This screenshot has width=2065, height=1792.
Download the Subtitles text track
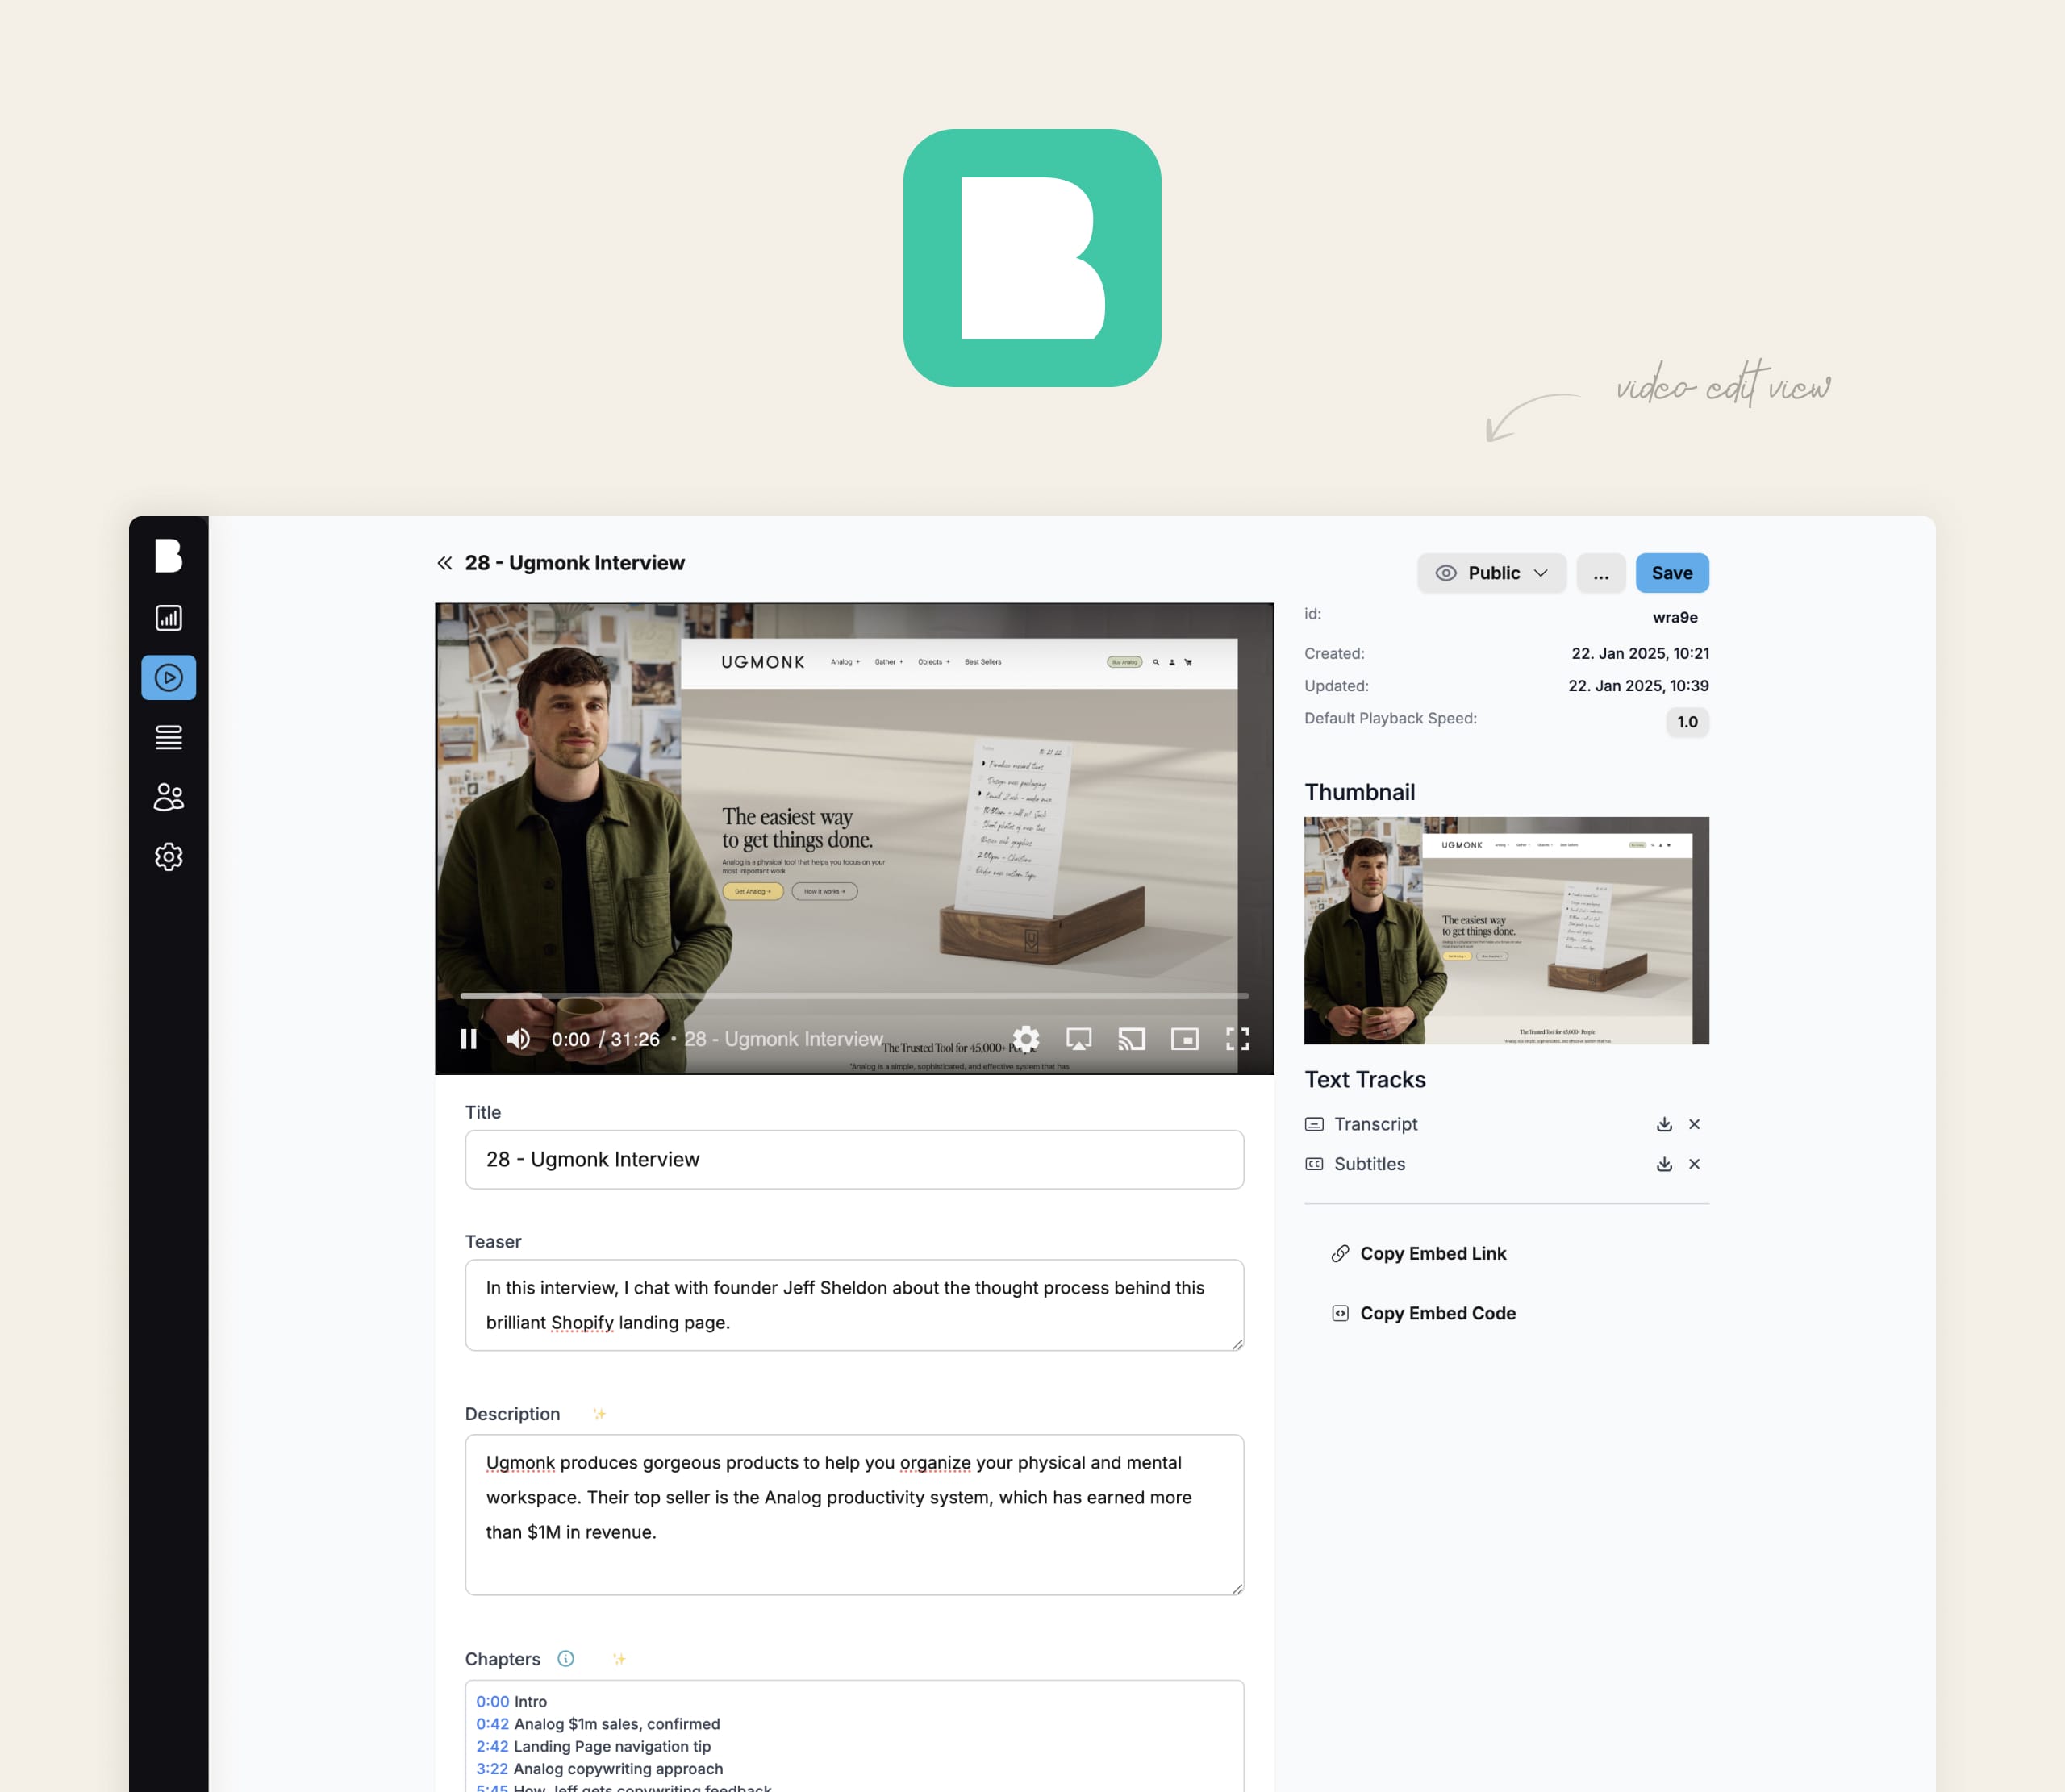[x=1664, y=1164]
